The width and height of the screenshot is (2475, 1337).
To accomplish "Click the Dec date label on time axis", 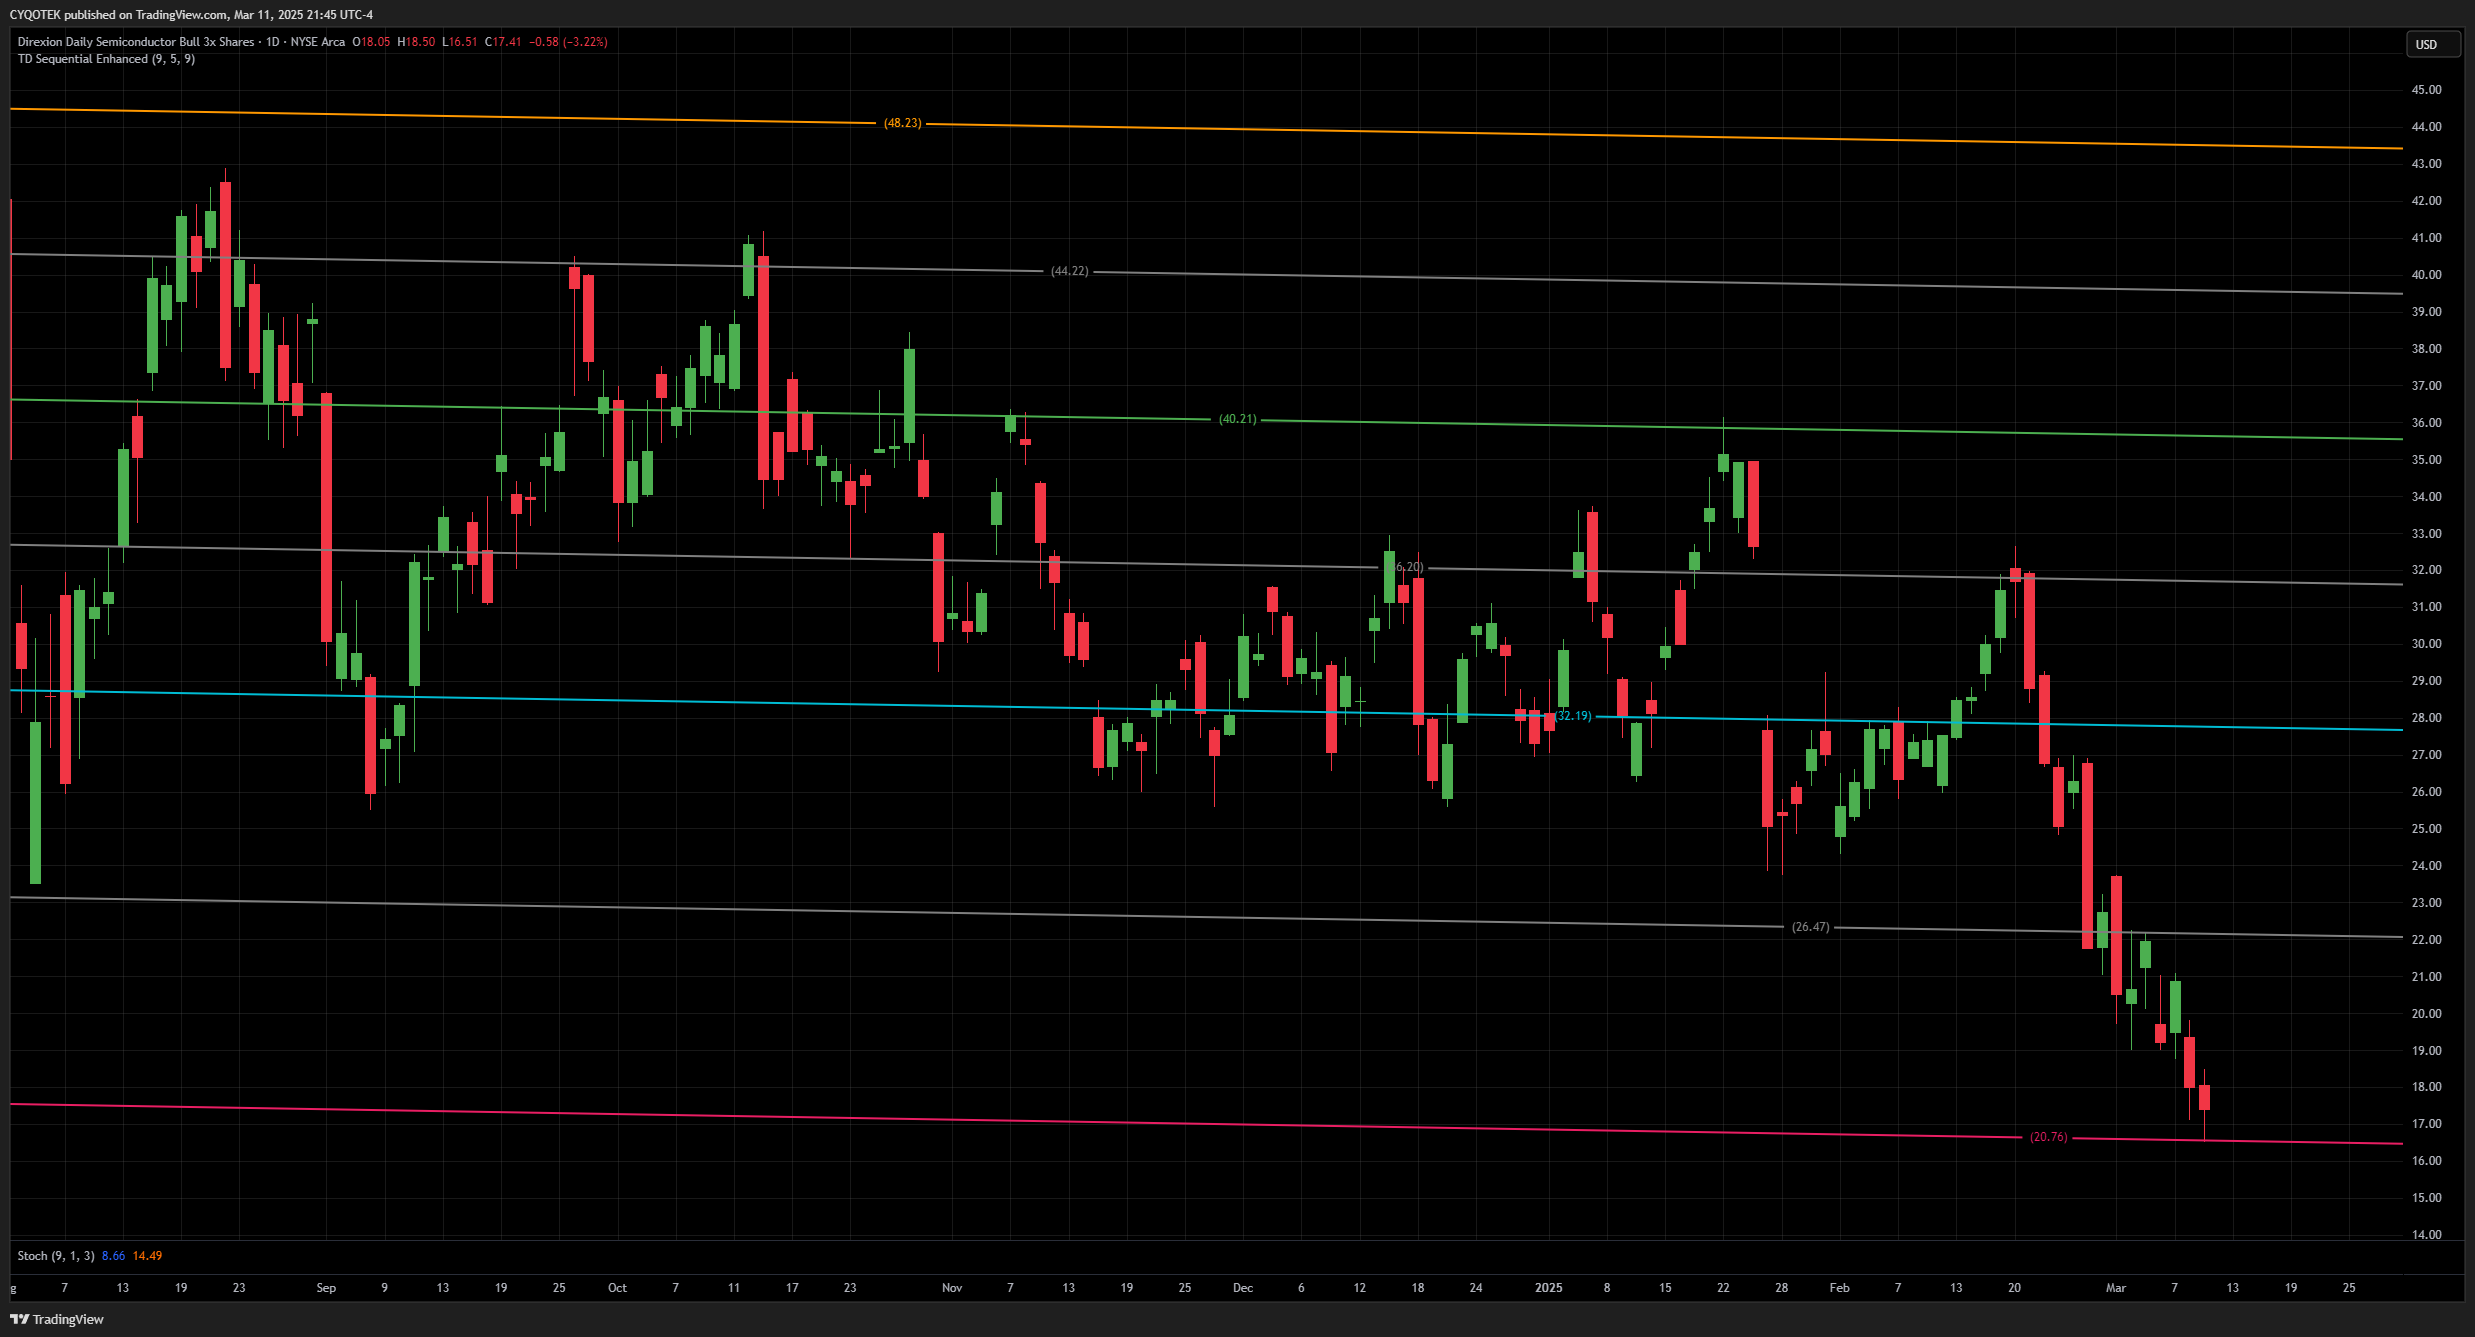I will coord(1243,1288).
